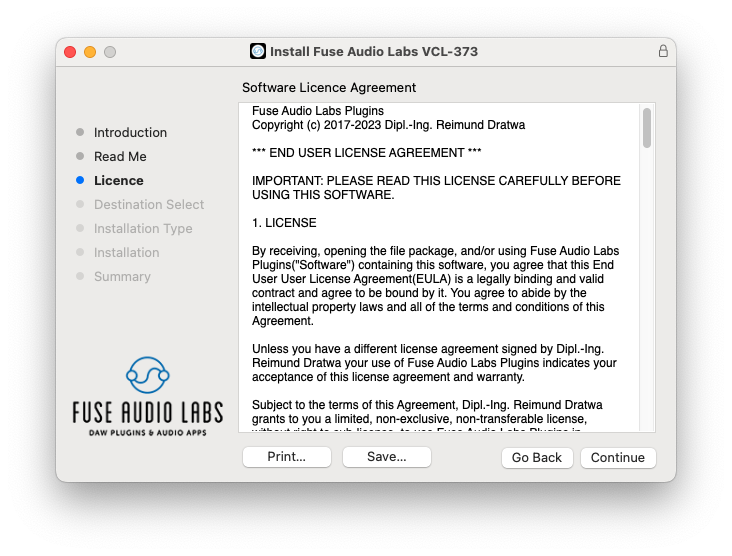Click the '1. LICENSE' section heading
Screen dimensions: 732x556
click(284, 223)
